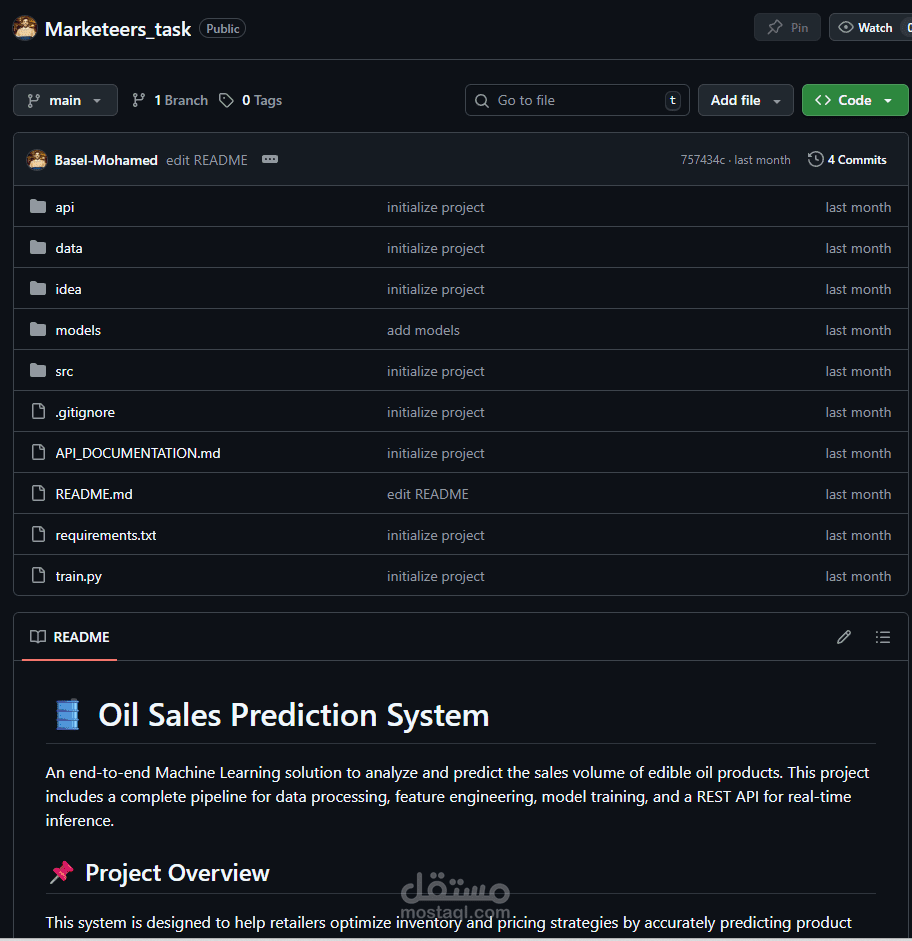This screenshot has width=912, height=941.
Task: Click the Basel-Mohamed avatar in commit row
Action: (37, 160)
